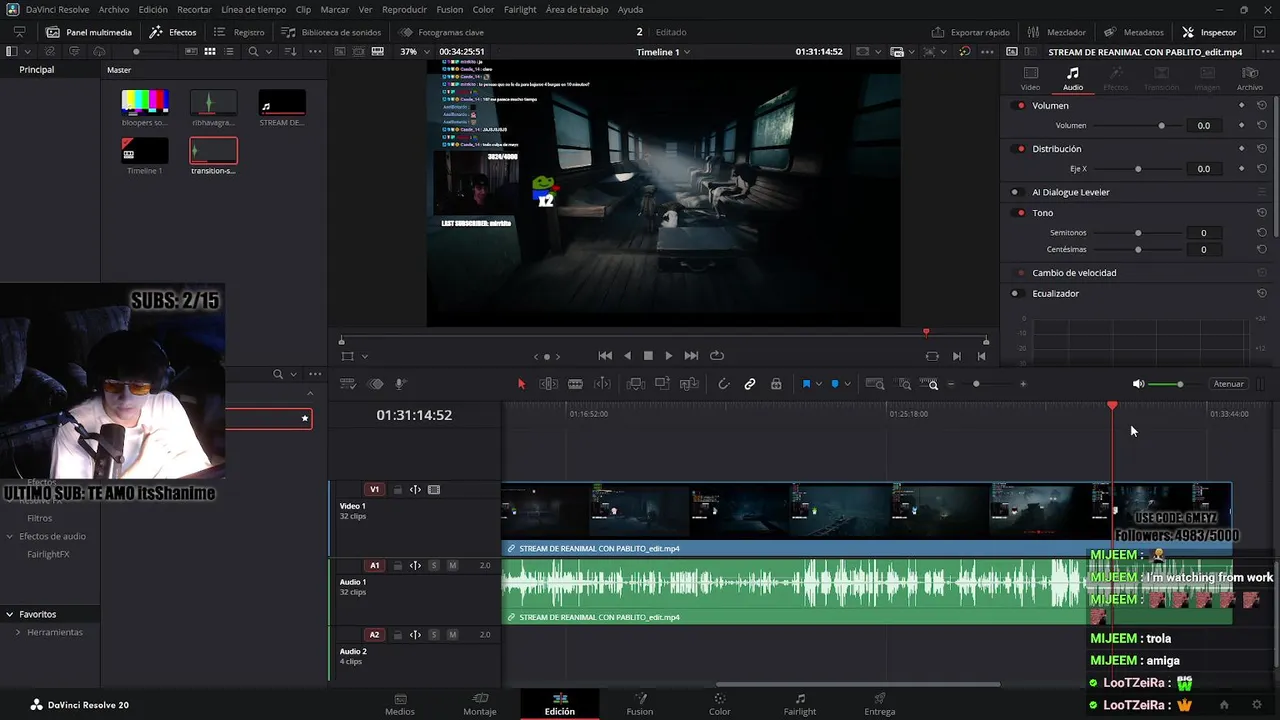Screen dimensions: 1280x720
Task: Solo the Audio 2 track
Action: (434, 635)
